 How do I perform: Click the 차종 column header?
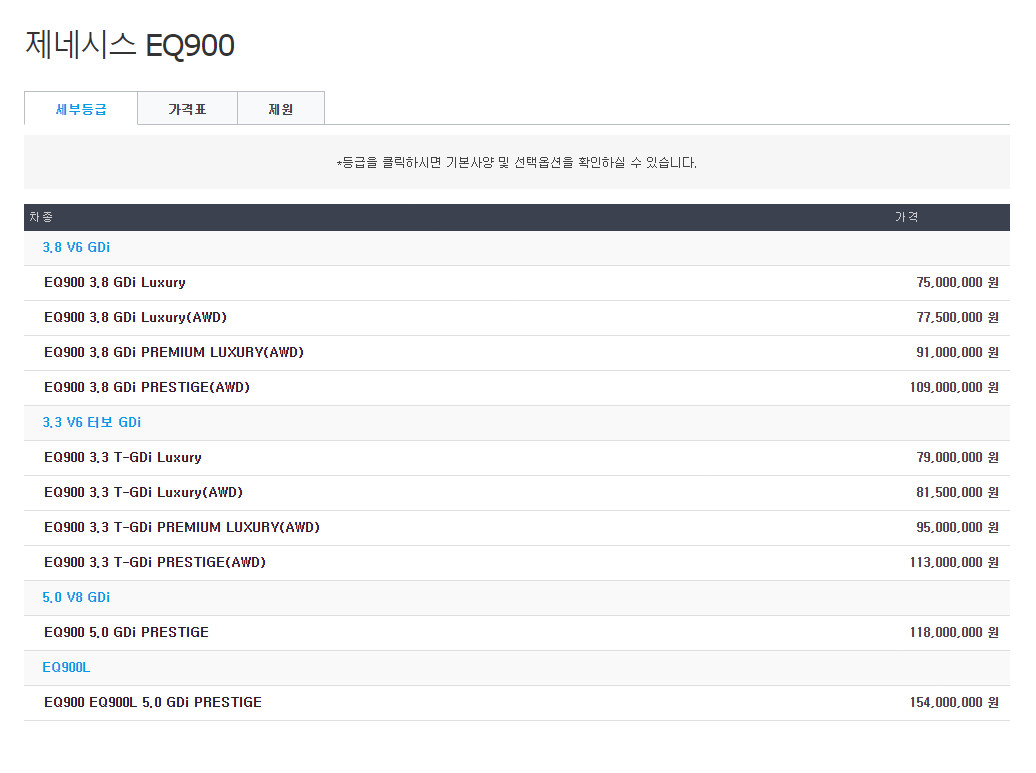[41, 217]
